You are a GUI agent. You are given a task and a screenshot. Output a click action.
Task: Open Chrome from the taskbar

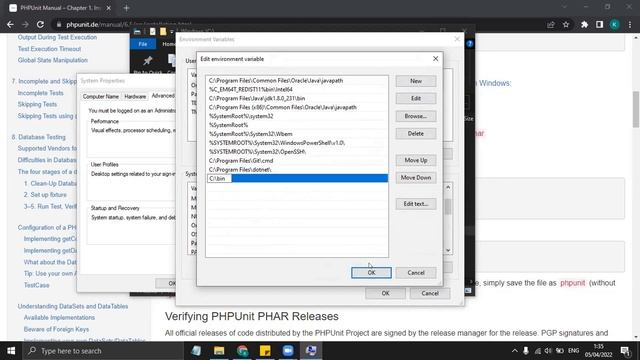(242, 351)
